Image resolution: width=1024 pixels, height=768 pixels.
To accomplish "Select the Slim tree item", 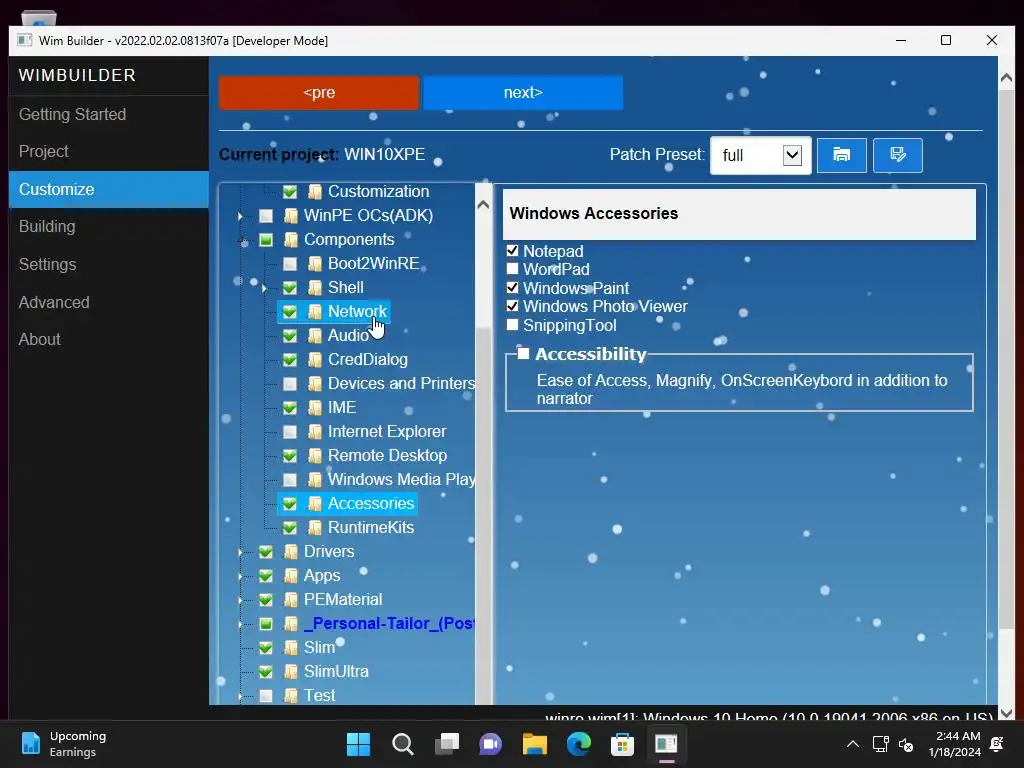I will (319, 648).
